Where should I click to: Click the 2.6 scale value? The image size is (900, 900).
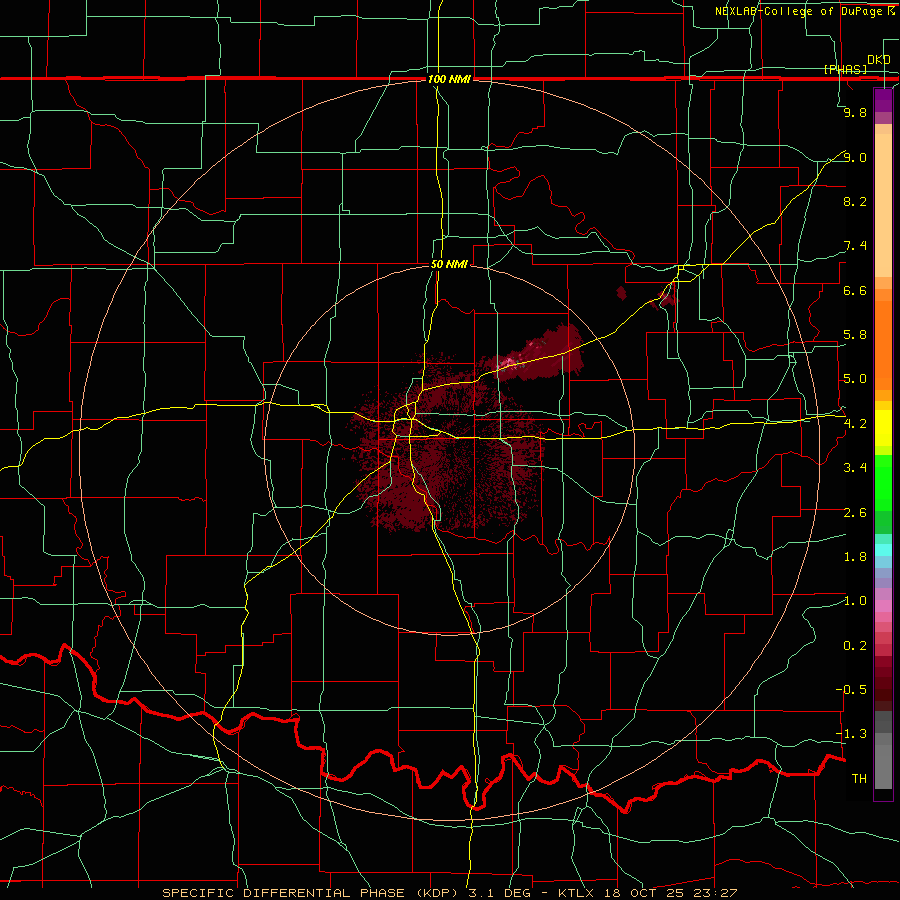[855, 513]
